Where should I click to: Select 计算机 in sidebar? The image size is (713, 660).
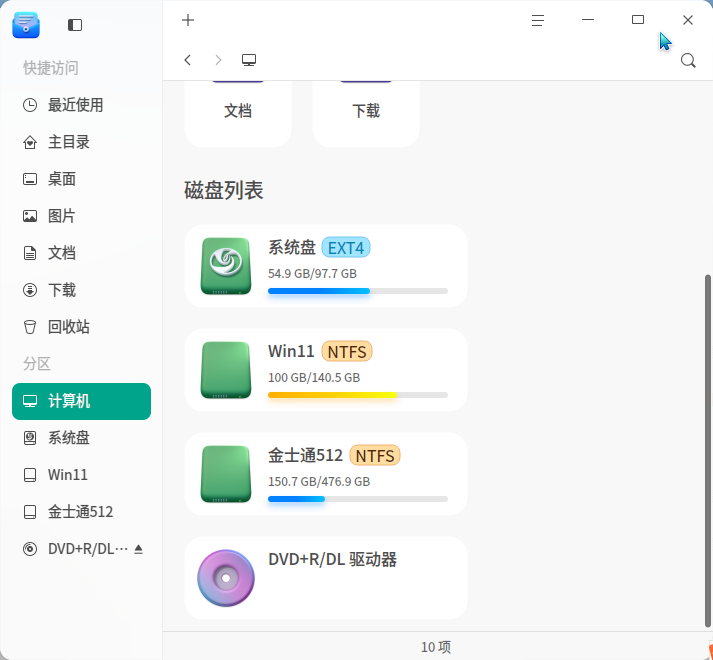(81, 401)
